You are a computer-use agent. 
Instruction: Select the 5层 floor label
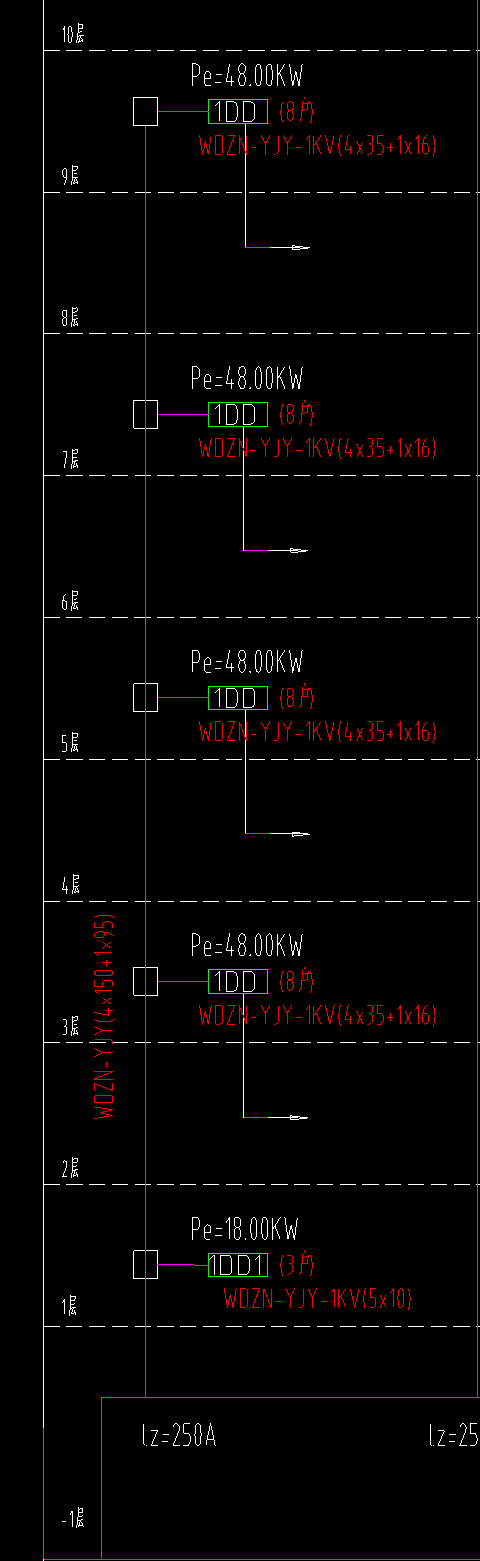(70, 744)
